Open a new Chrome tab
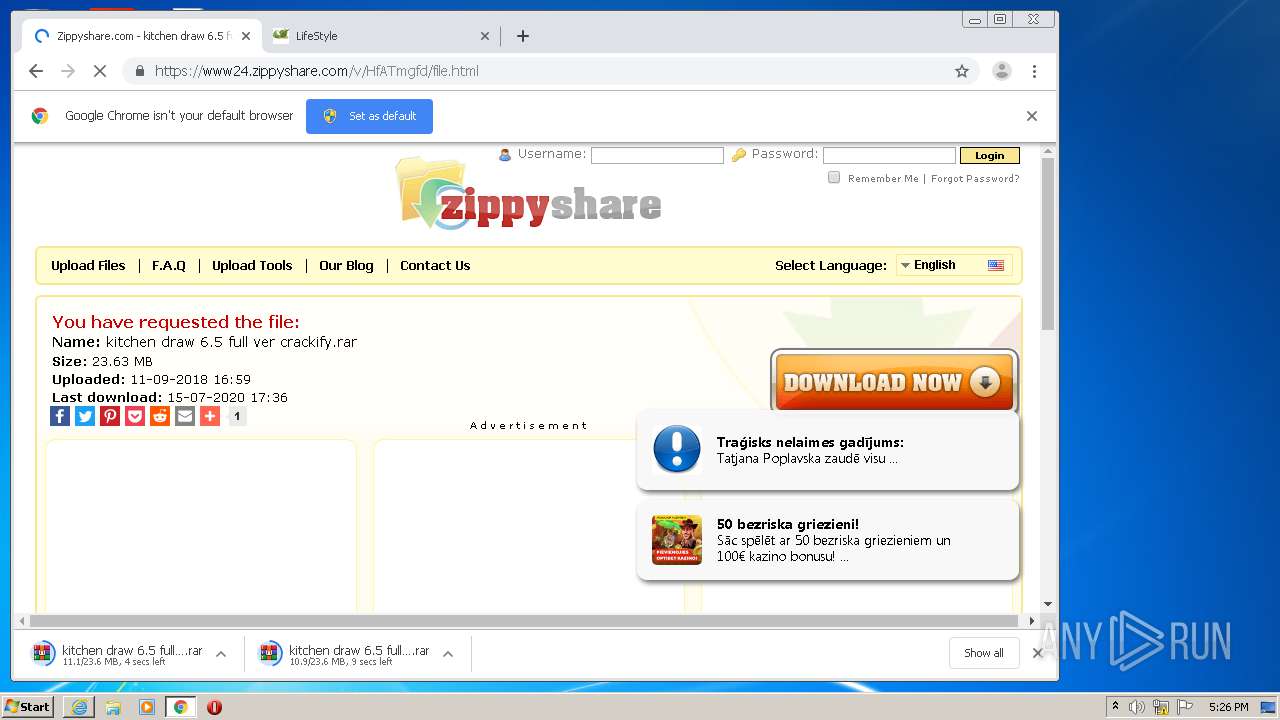 [x=522, y=36]
